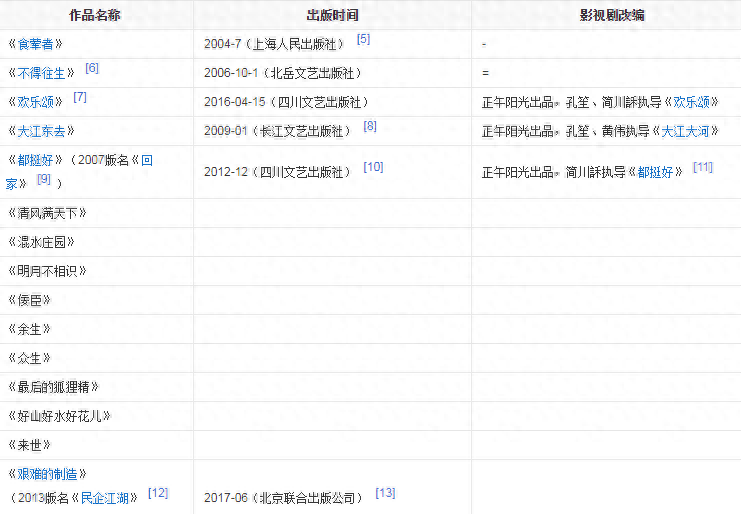Image resolution: width=741 pixels, height=514 pixels.
Task: Open footnote [6] next to 《不得往生》
Action: coord(92,68)
